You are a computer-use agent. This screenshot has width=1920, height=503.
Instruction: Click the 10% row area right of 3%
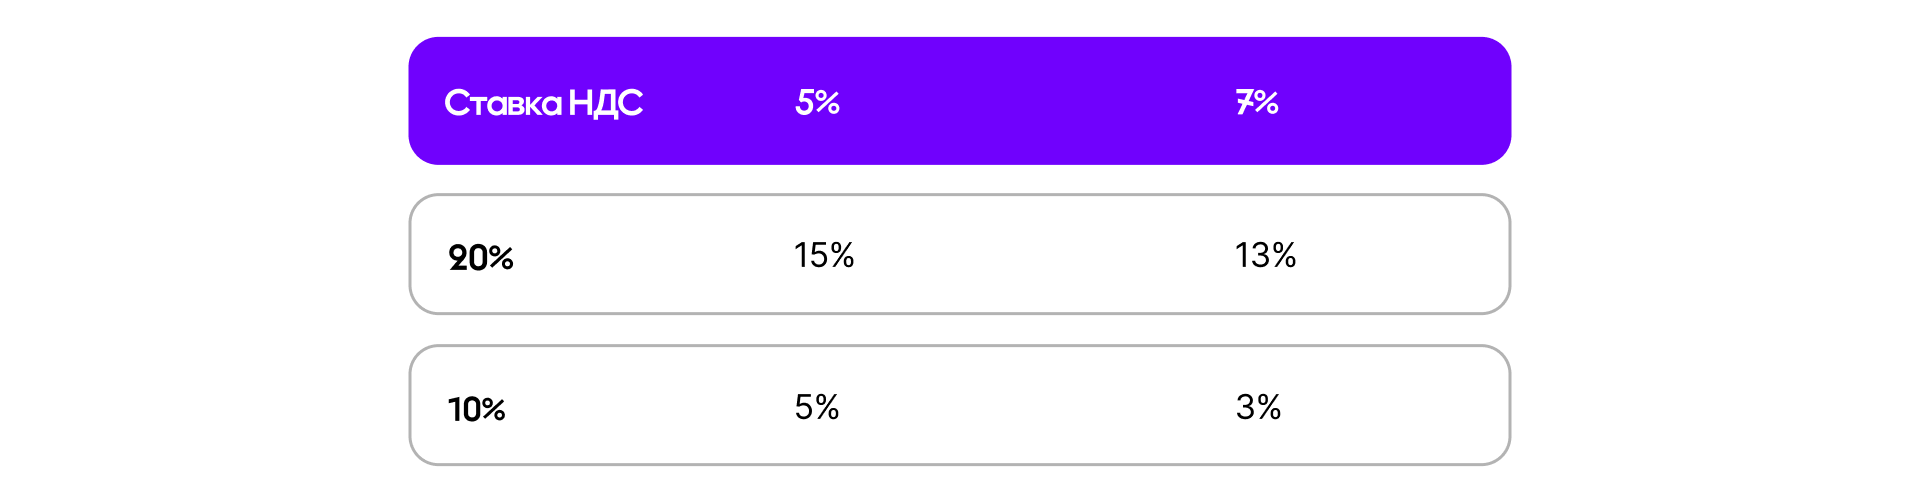(x=1393, y=406)
